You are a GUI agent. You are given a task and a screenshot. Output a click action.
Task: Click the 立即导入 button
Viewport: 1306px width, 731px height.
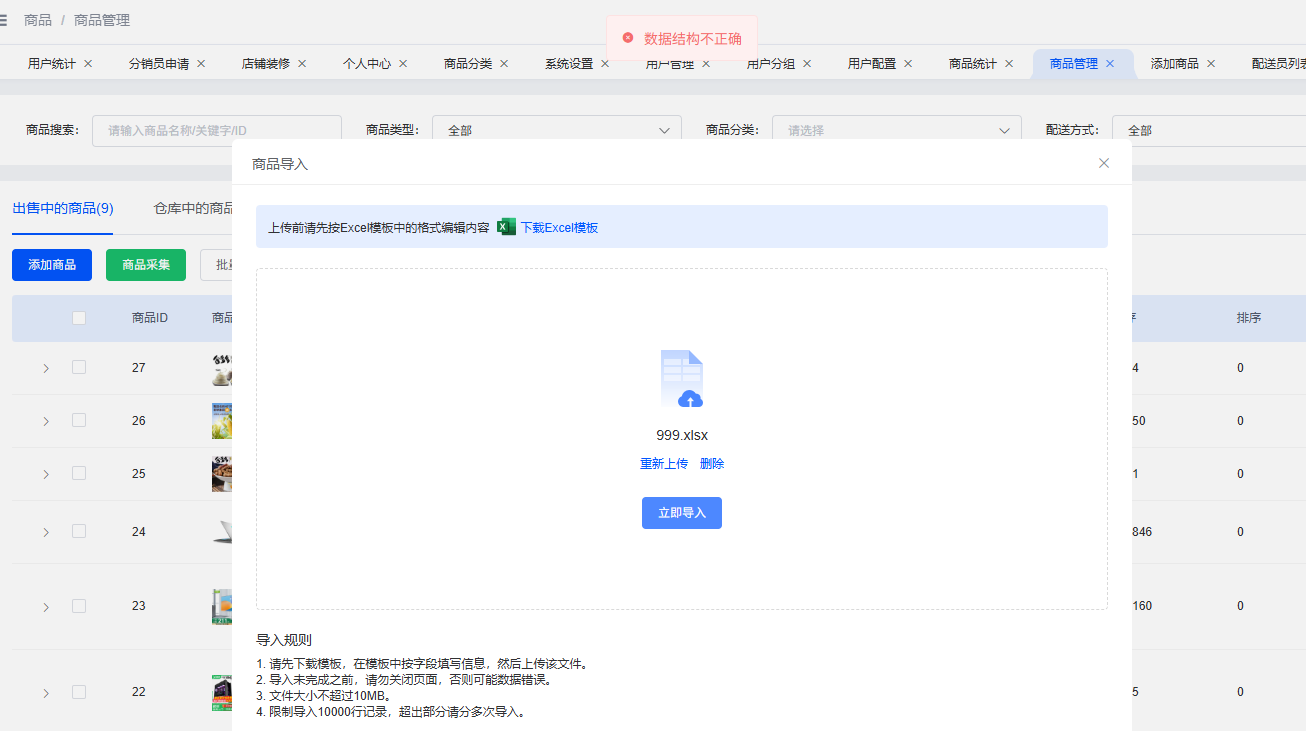tap(682, 513)
